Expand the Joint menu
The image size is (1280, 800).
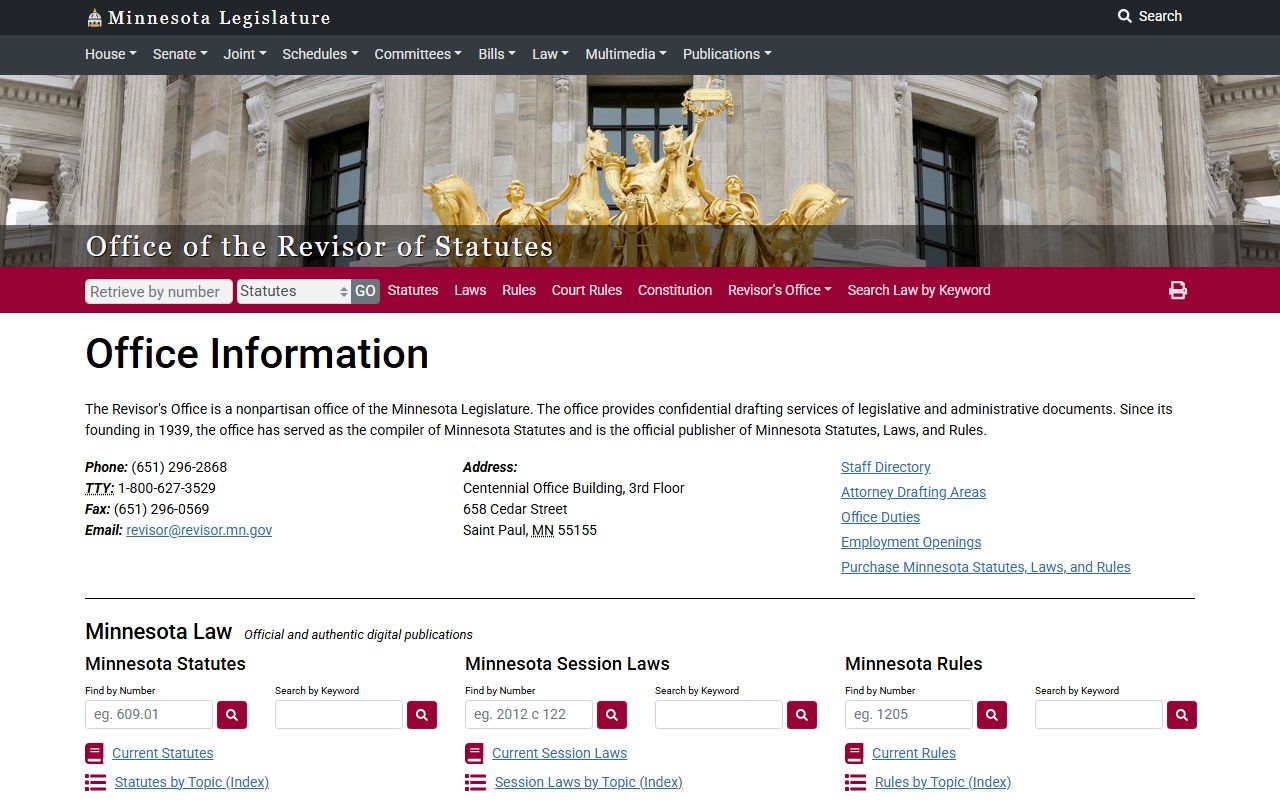[x=244, y=54]
